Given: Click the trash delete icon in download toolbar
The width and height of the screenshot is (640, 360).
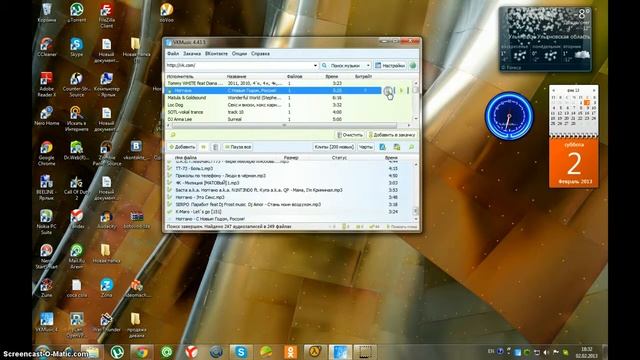Looking at the screenshot, I should click(x=215, y=147).
